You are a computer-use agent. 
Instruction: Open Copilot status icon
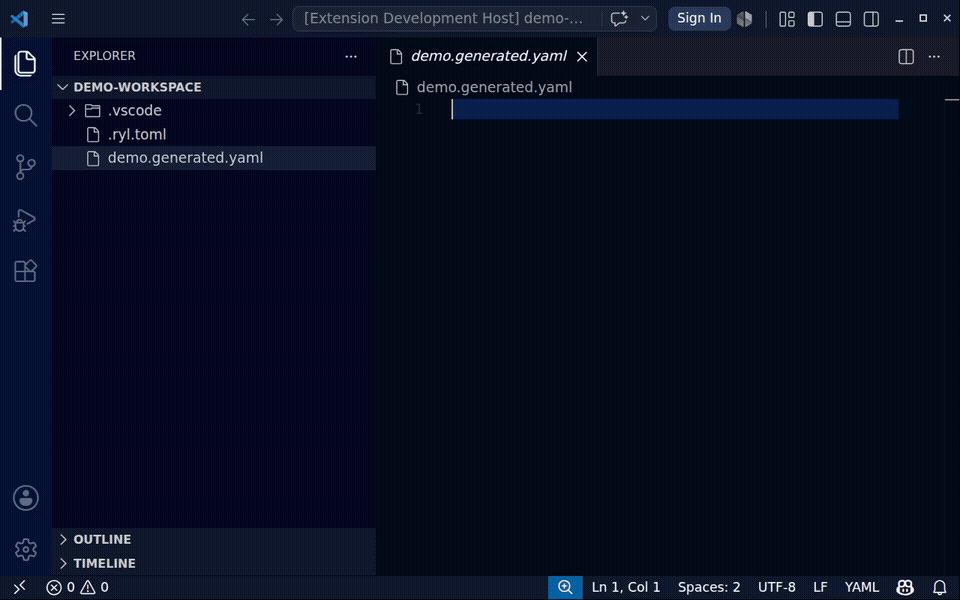tap(905, 588)
